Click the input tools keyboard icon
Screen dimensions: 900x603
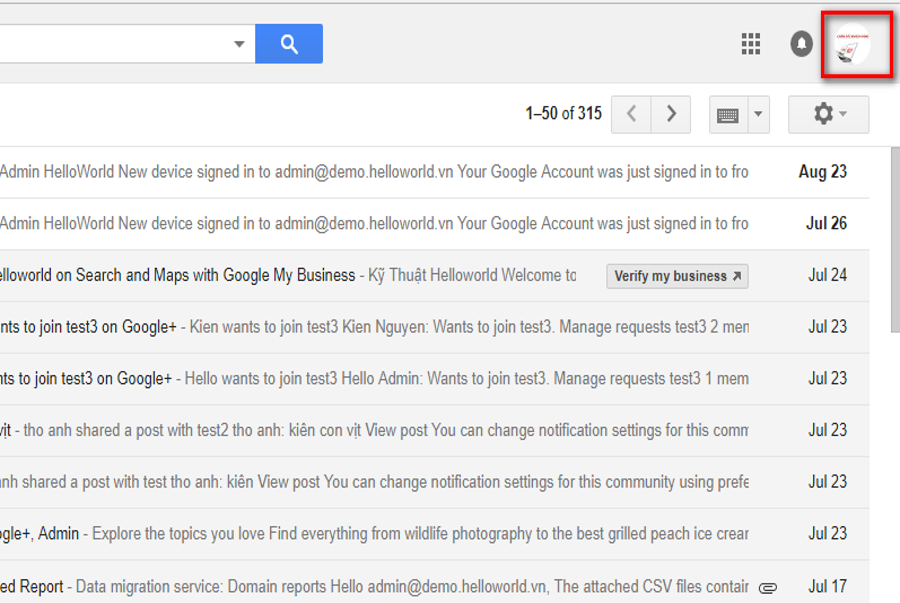(728, 115)
